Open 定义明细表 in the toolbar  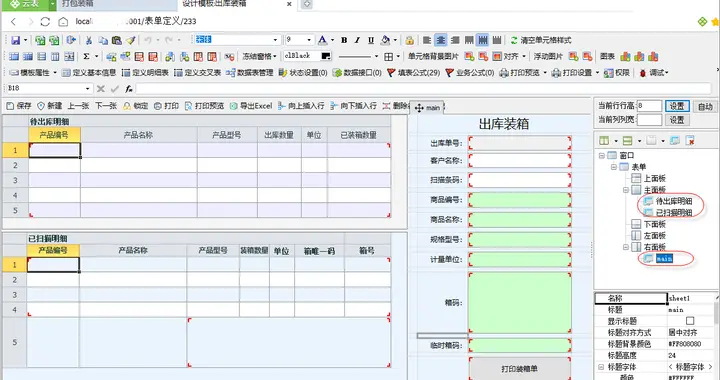tap(145, 73)
